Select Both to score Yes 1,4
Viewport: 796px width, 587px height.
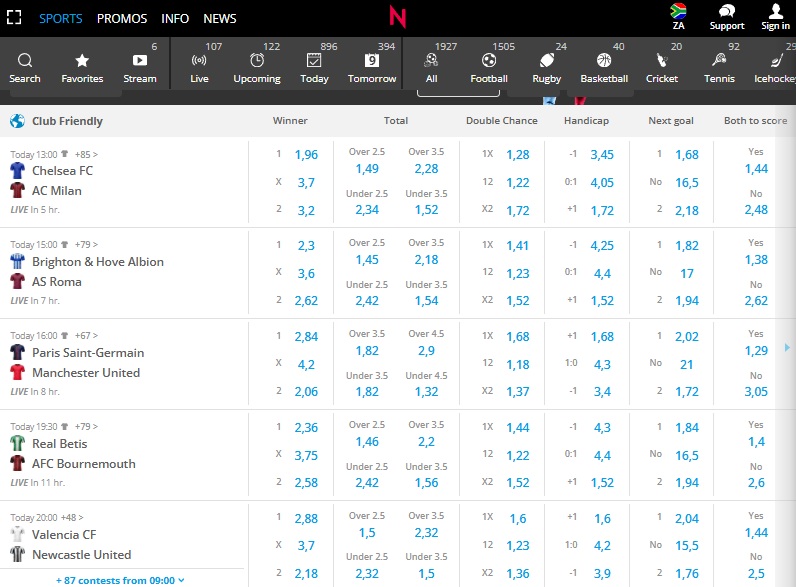[756, 442]
